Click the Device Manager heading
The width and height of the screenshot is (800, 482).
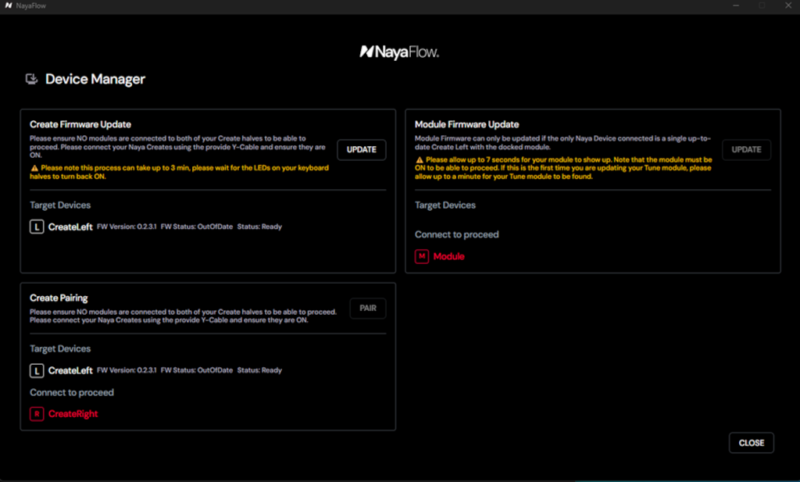click(95, 79)
